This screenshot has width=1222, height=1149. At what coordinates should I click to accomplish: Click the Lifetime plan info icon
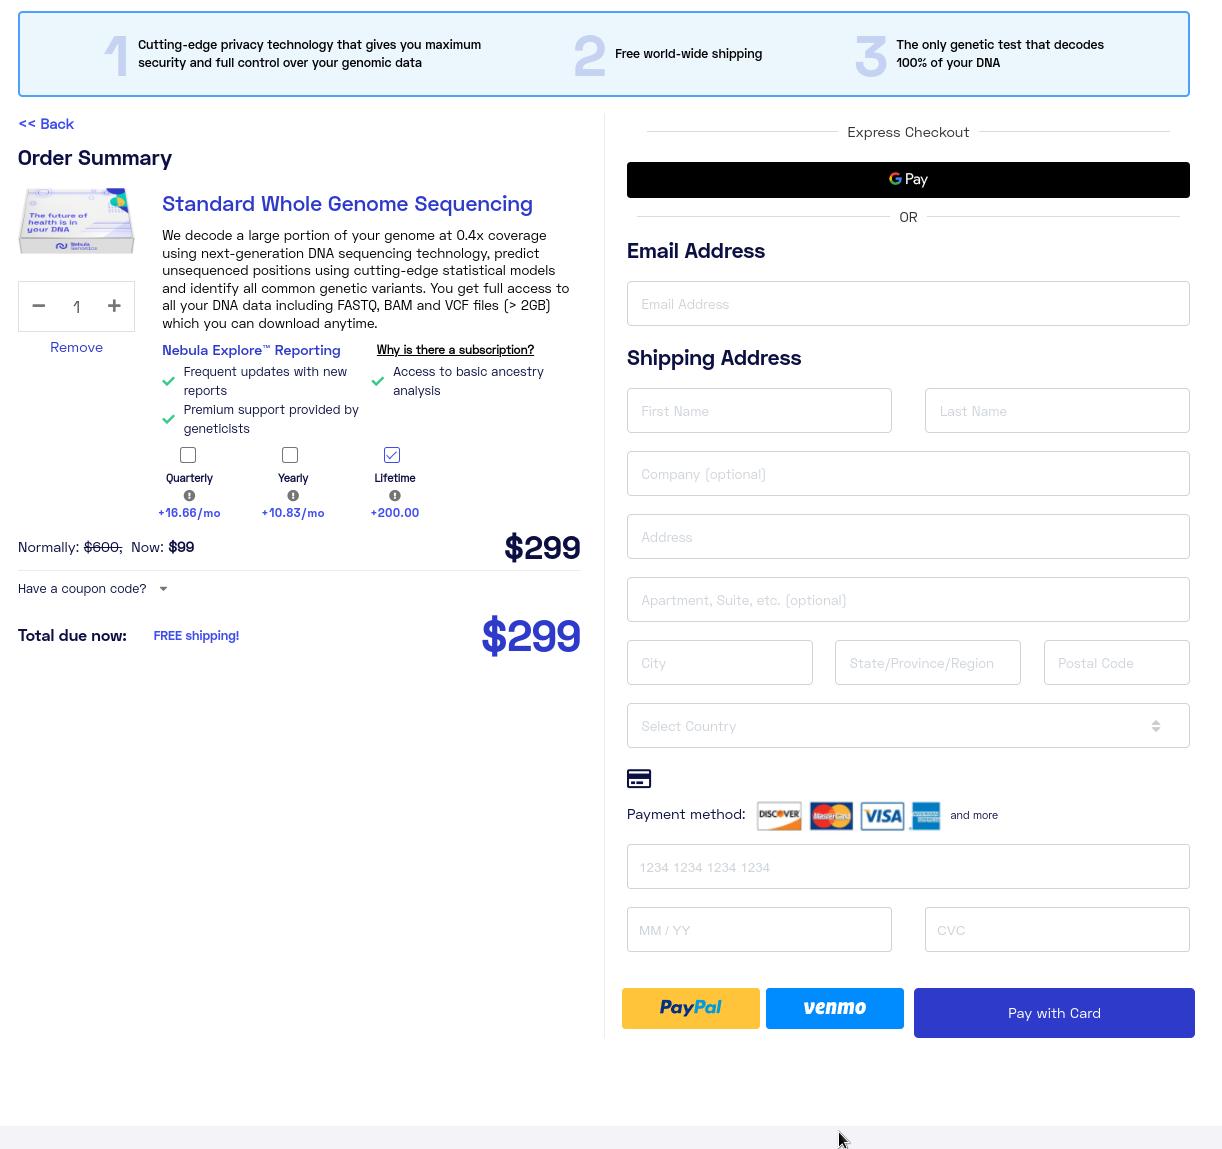point(395,496)
